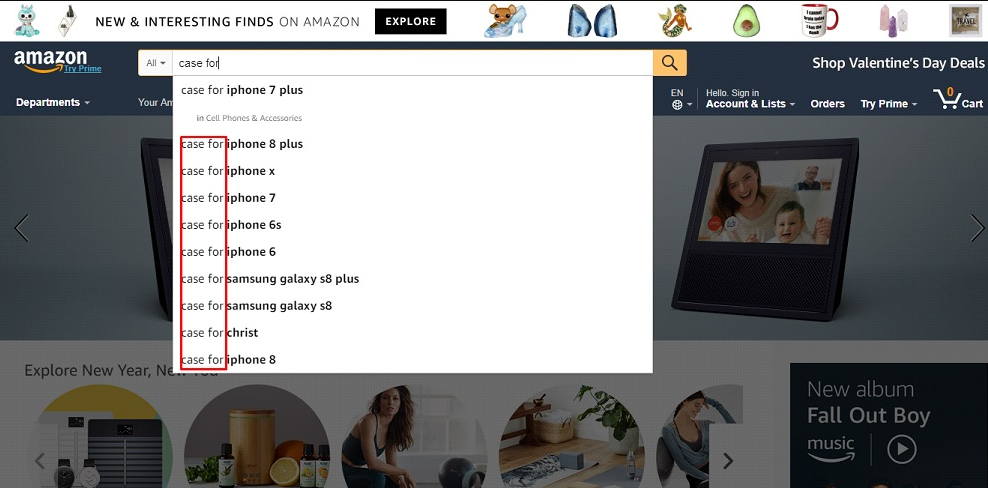Viewport: 988px width, 488px height.
Task: Go to previous hero banner slide
Action: pos(22,228)
